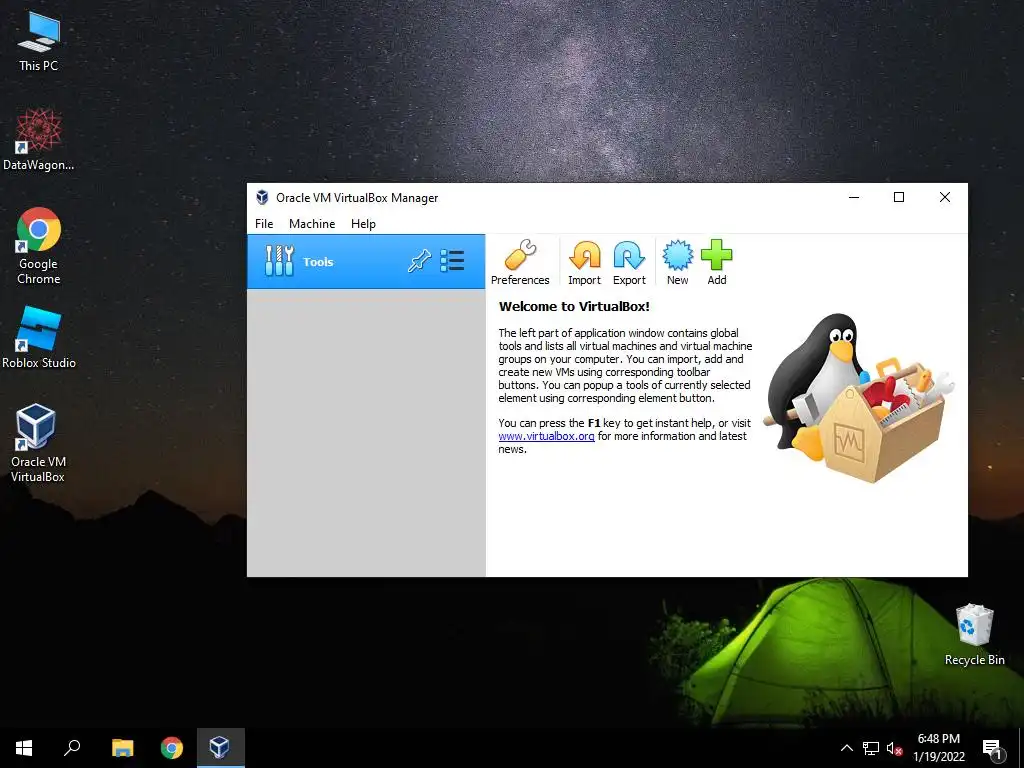Click the muted volume tray icon

tap(895, 748)
